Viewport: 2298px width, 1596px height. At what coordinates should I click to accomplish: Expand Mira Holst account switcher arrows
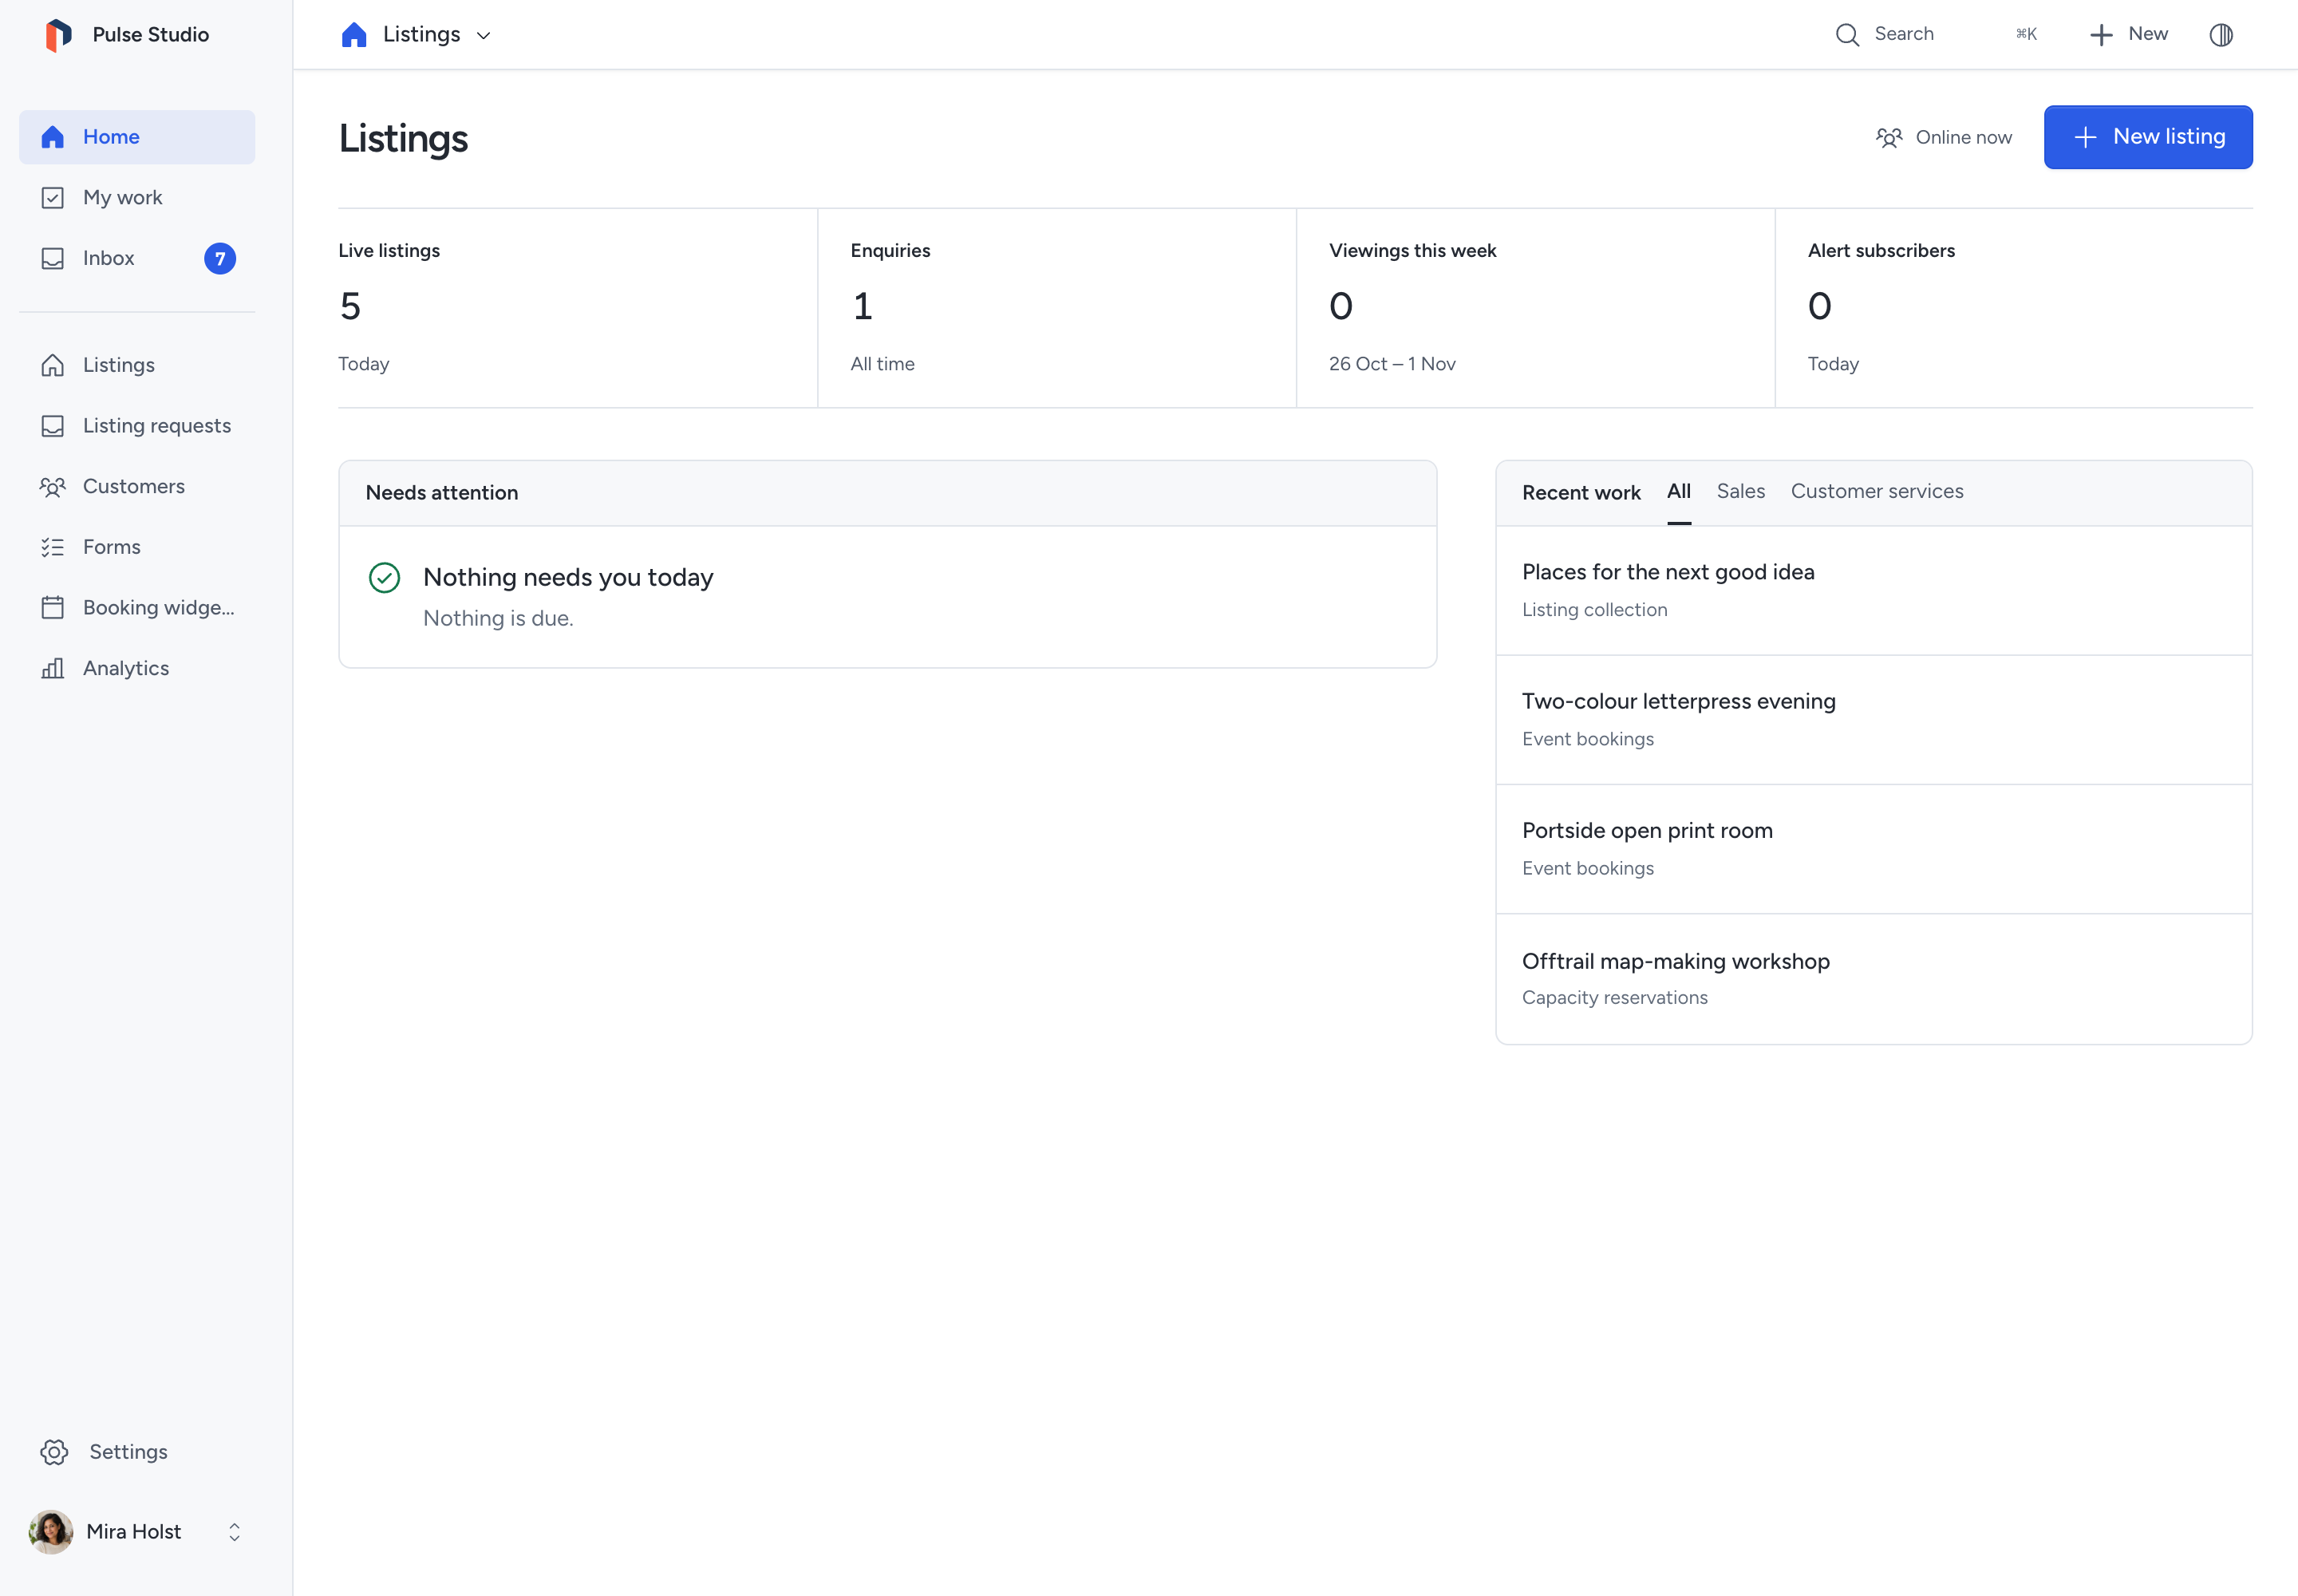pyautogui.click(x=234, y=1532)
